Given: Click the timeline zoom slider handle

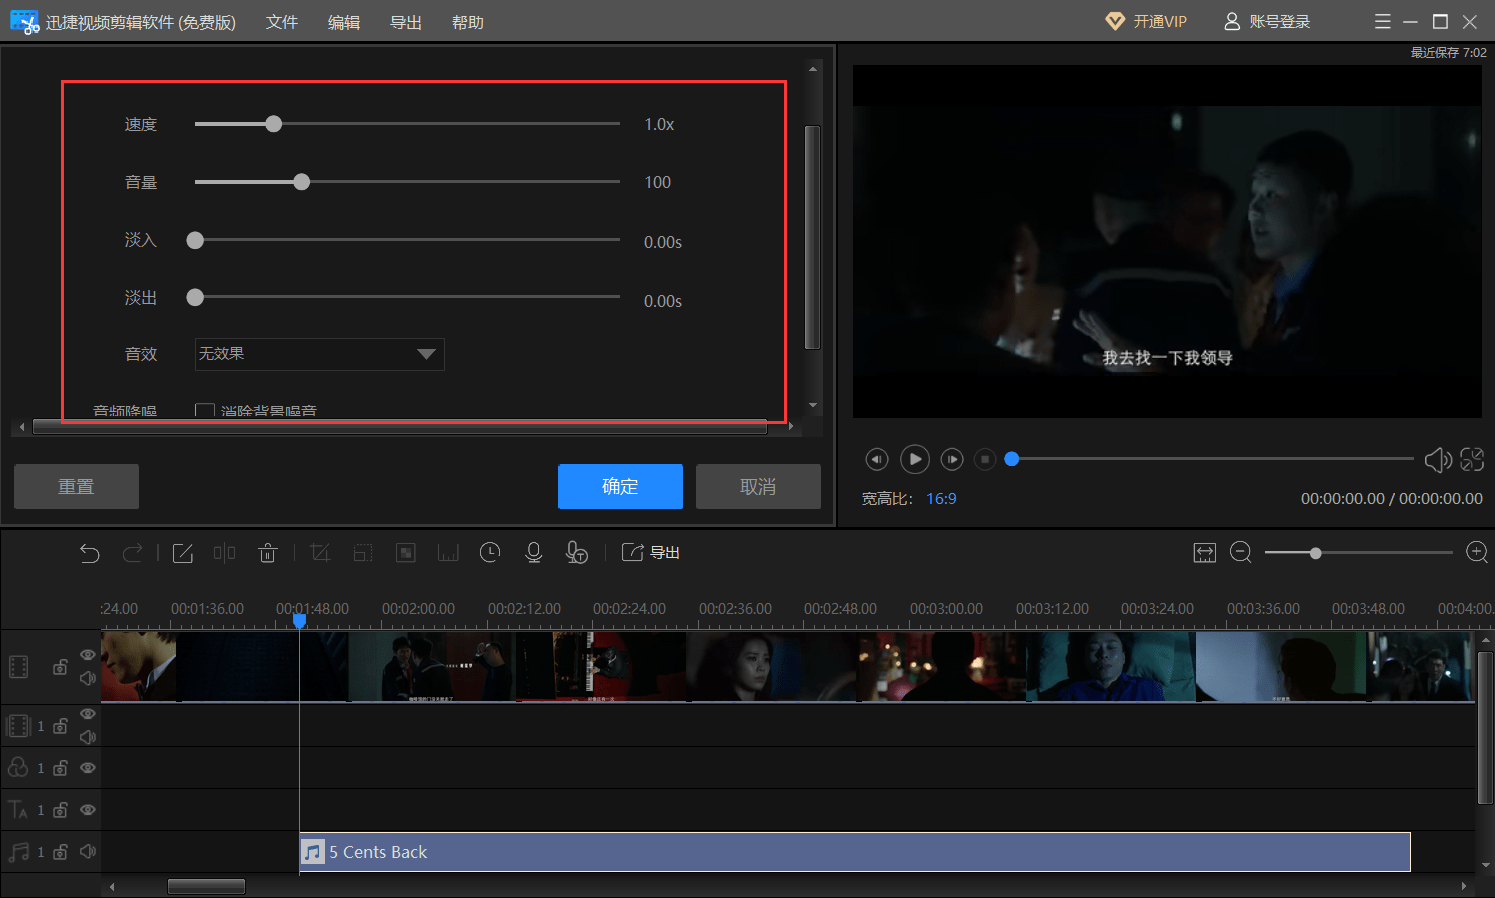Looking at the screenshot, I should pos(1316,553).
